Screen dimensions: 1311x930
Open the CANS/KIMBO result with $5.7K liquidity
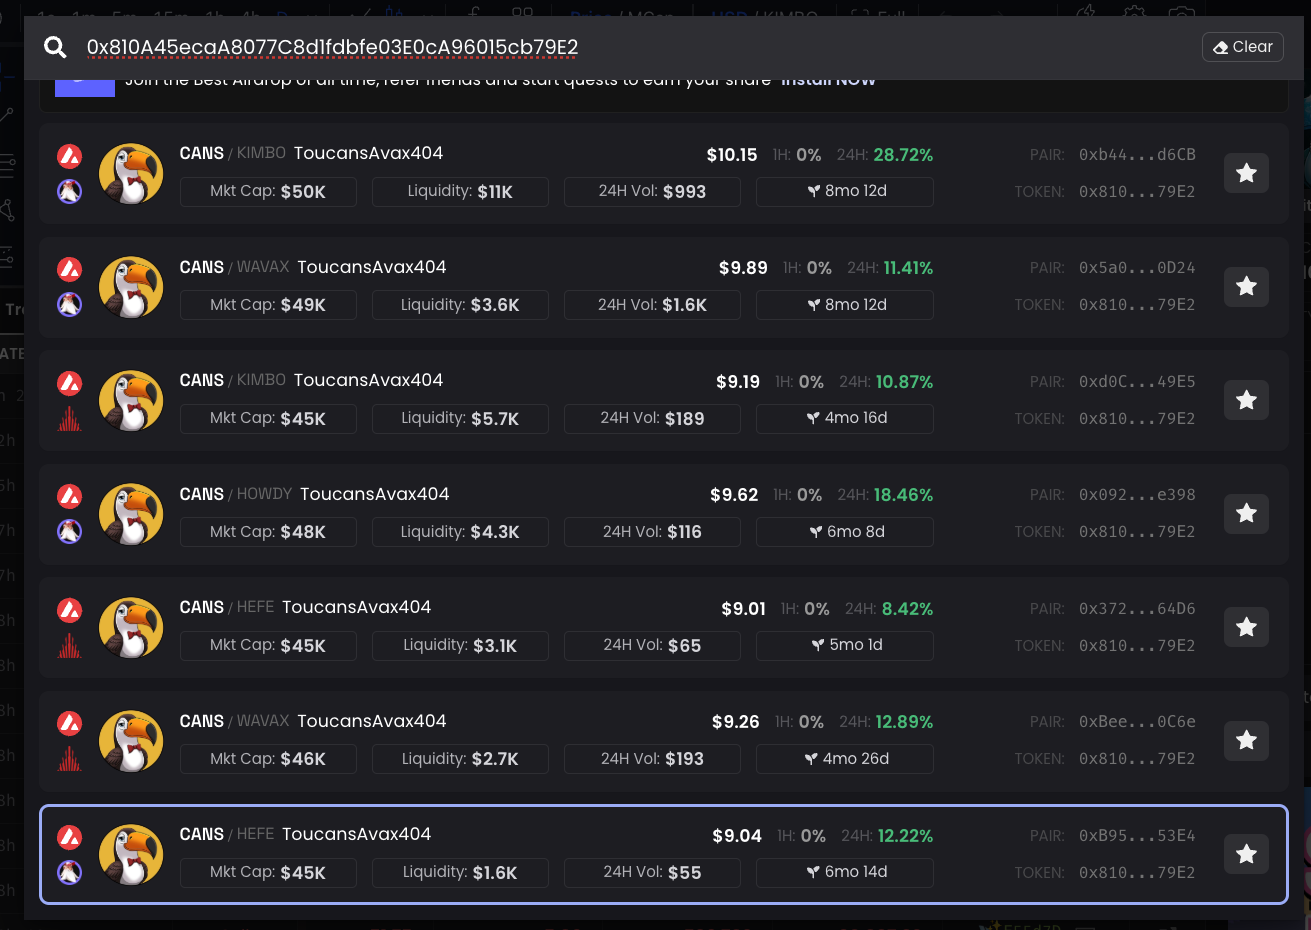coord(600,381)
